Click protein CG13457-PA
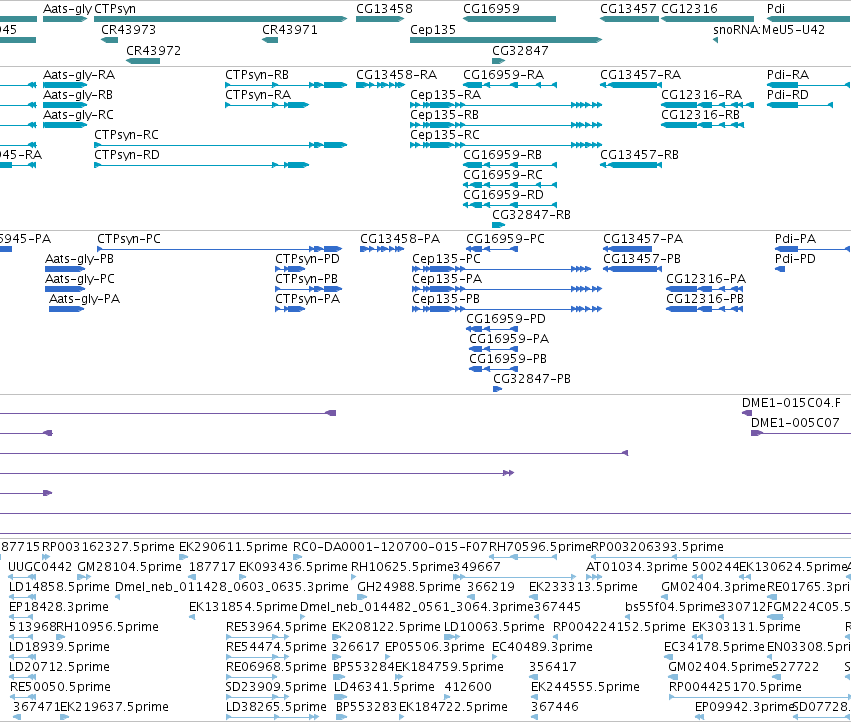Image resolution: width=851 pixels, height=722 pixels. [627, 249]
